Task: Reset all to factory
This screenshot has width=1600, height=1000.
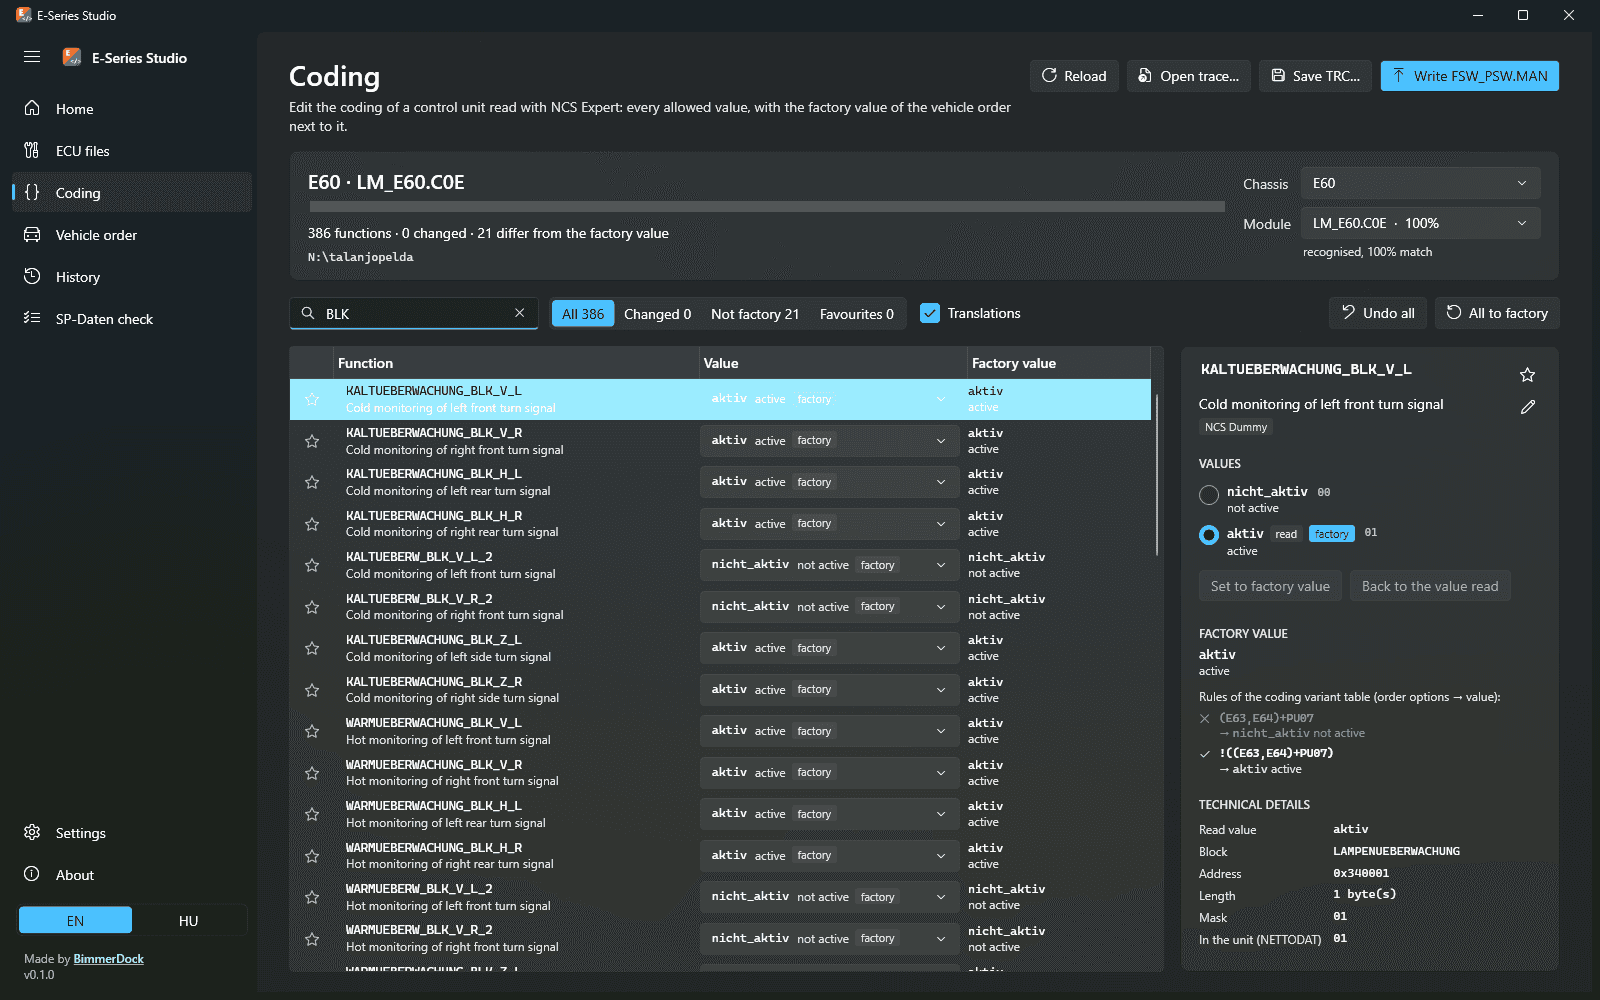Action: coord(1497,313)
